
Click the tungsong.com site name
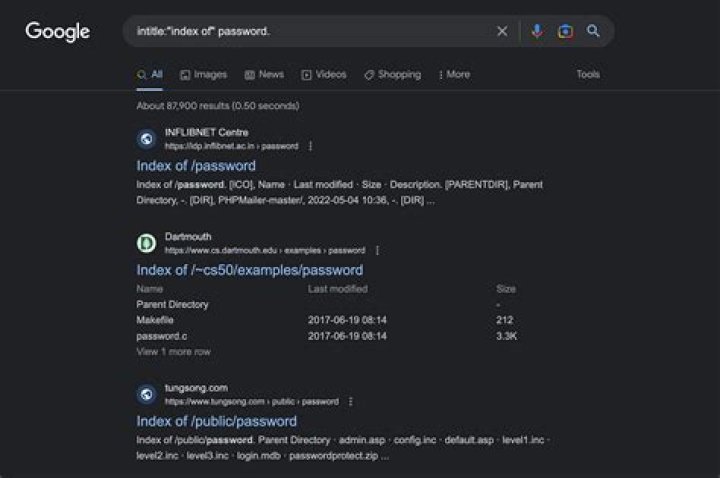point(197,388)
